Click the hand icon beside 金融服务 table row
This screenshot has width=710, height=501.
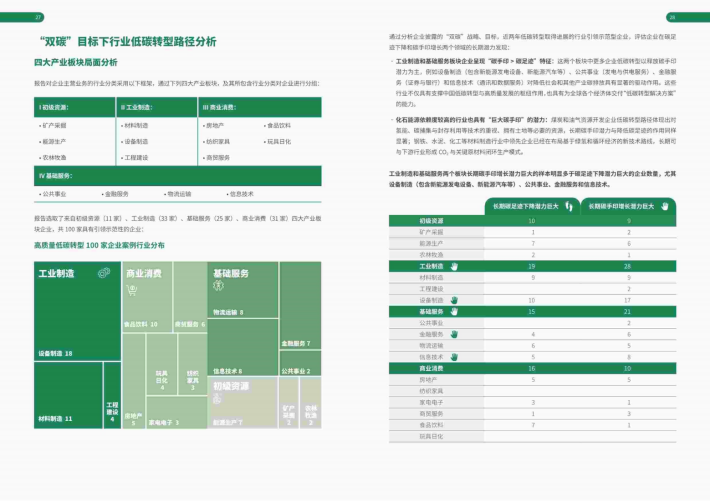point(452,333)
